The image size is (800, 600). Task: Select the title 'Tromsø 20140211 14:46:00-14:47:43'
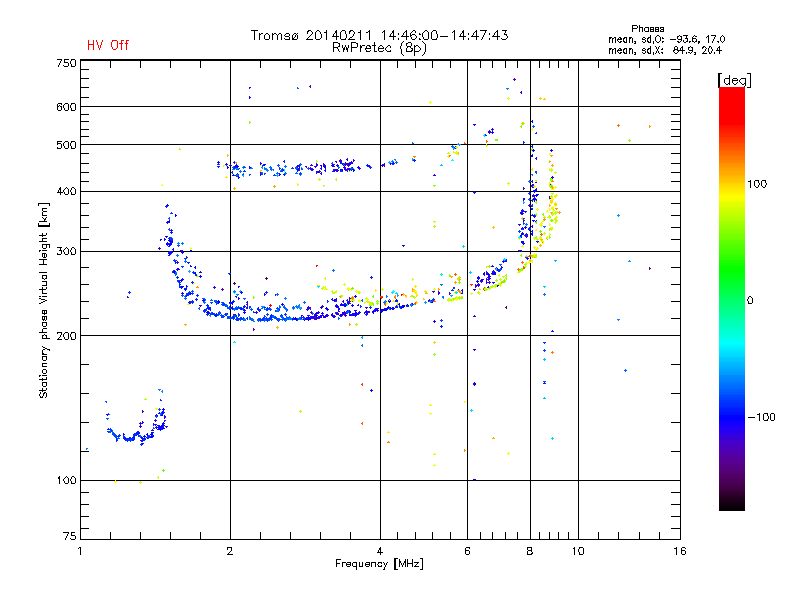tap(379, 35)
